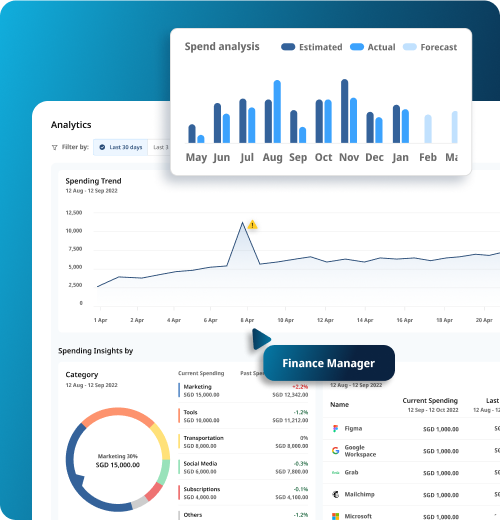Screen dimensions: 500x520
Task: Click the Name column header
Action: pos(339,404)
